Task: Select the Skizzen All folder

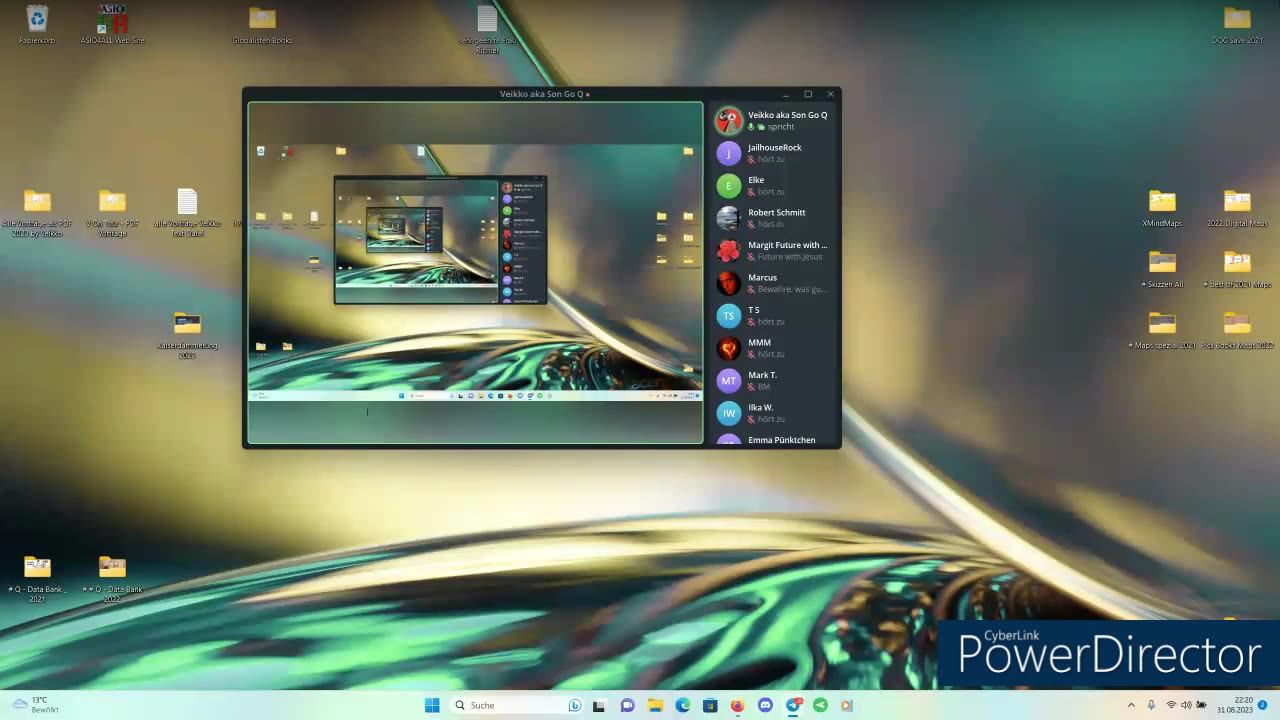Action: point(1162,269)
